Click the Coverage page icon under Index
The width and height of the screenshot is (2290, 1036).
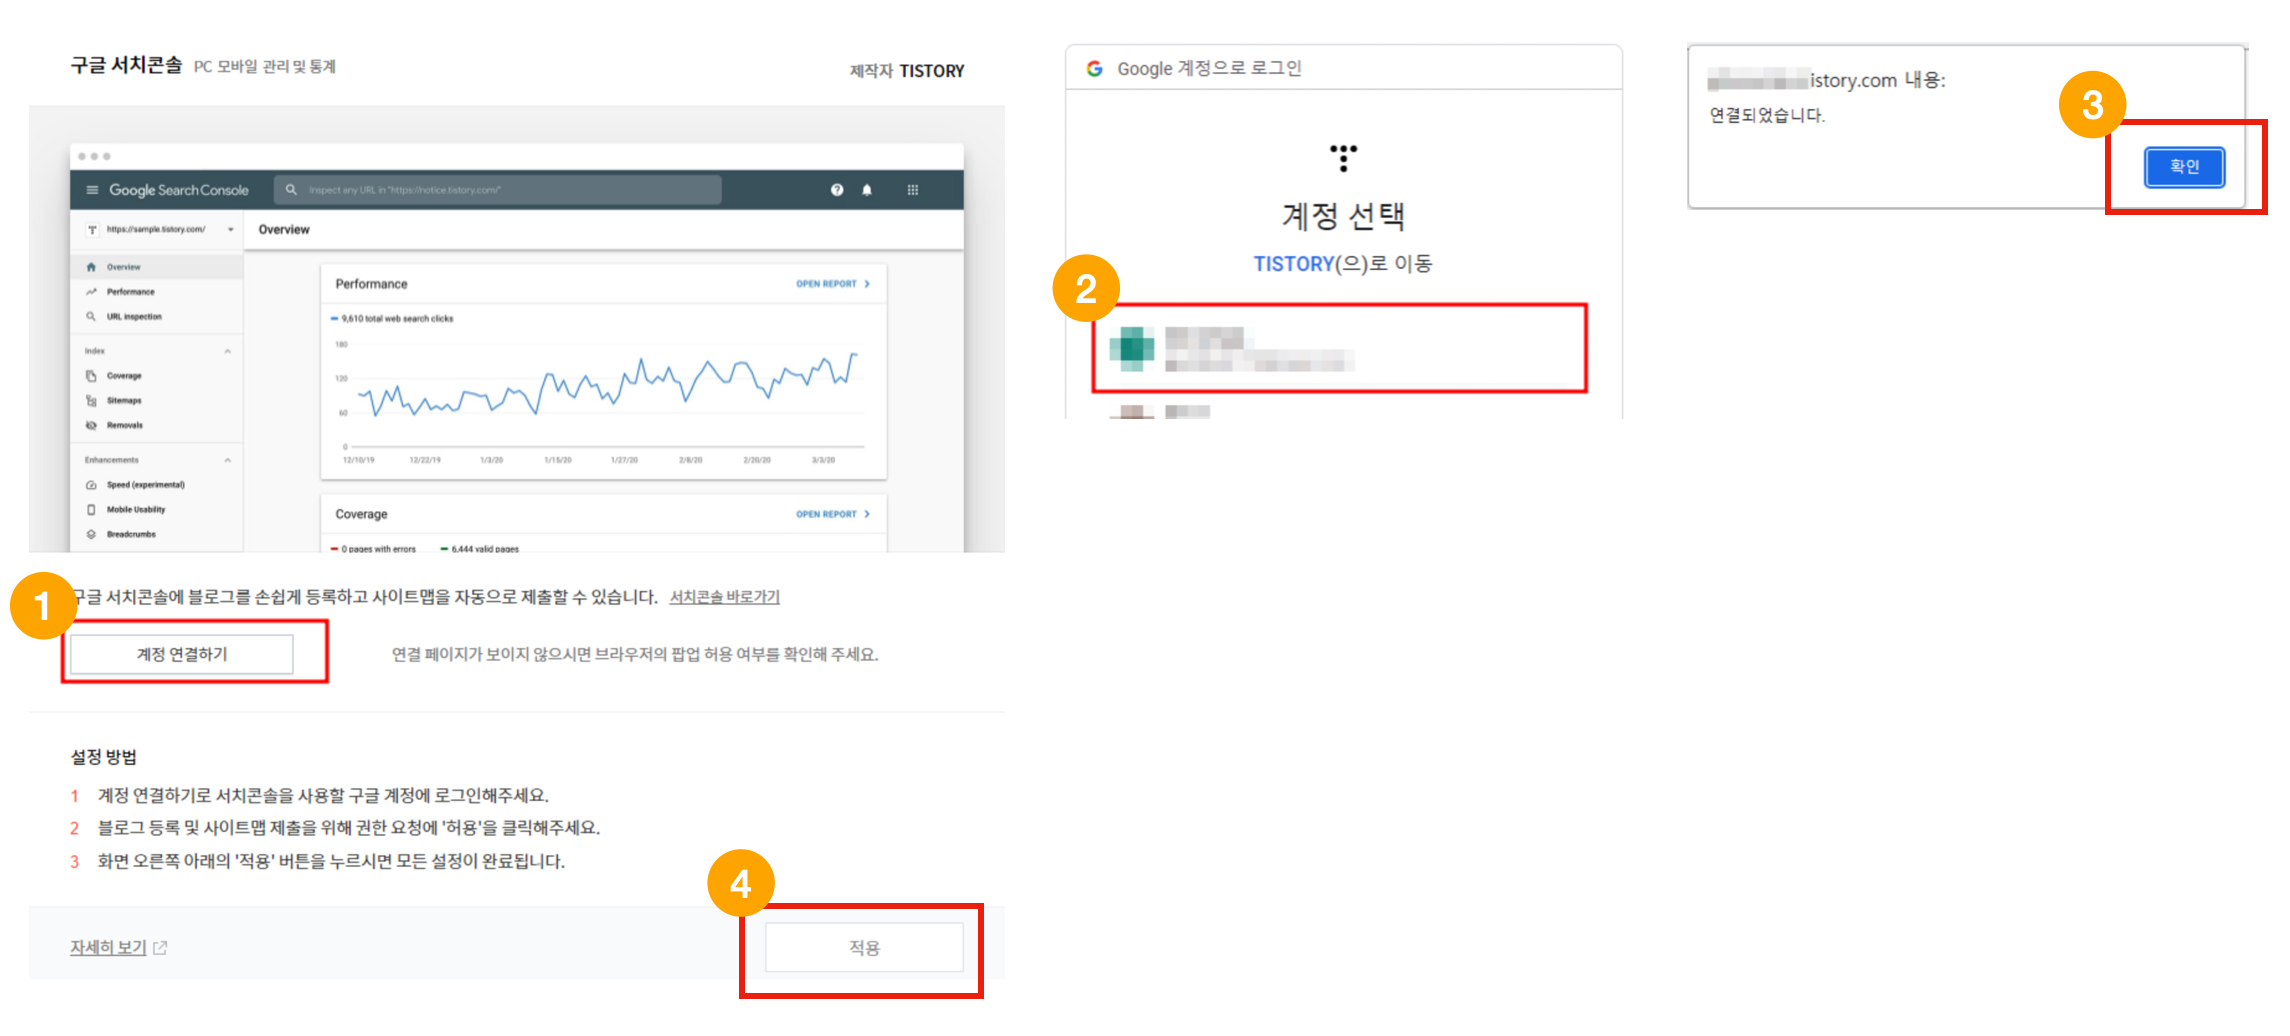[91, 376]
